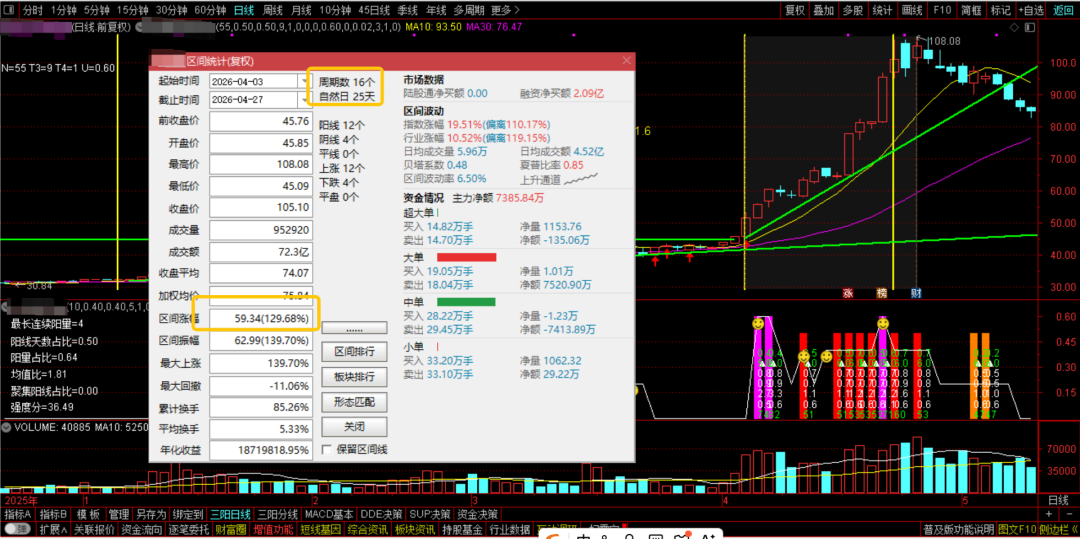Click the 前收盘价 value field
Screen dimensions: 1080x539
[x=260, y=120]
